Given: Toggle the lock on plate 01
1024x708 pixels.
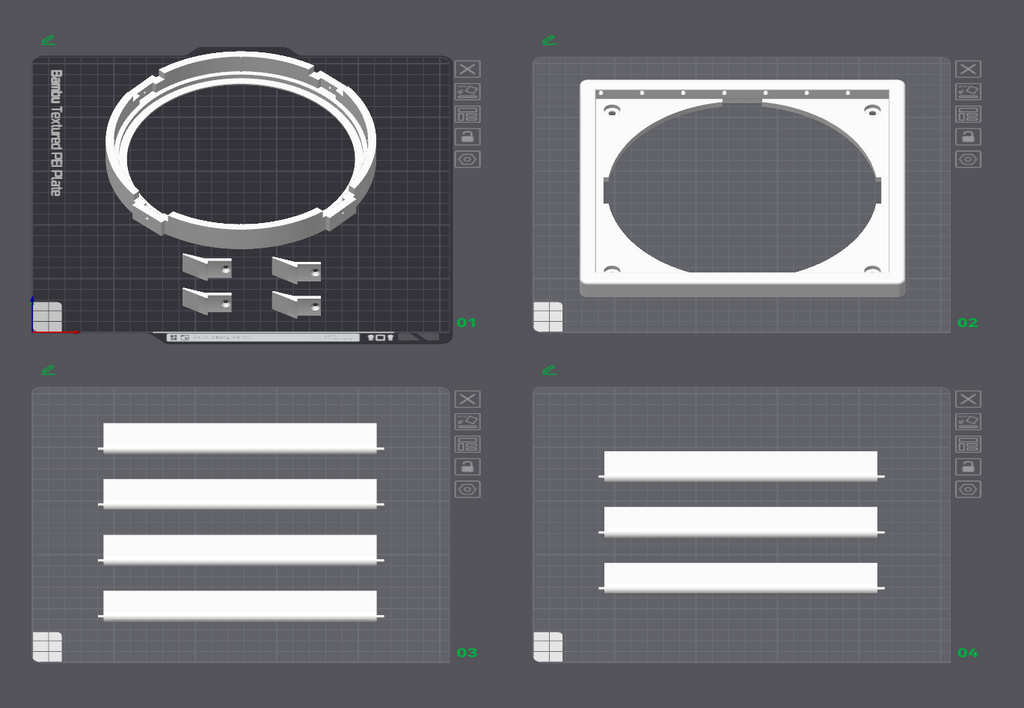Looking at the screenshot, I should pyautogui.click(x=468, y=137).
